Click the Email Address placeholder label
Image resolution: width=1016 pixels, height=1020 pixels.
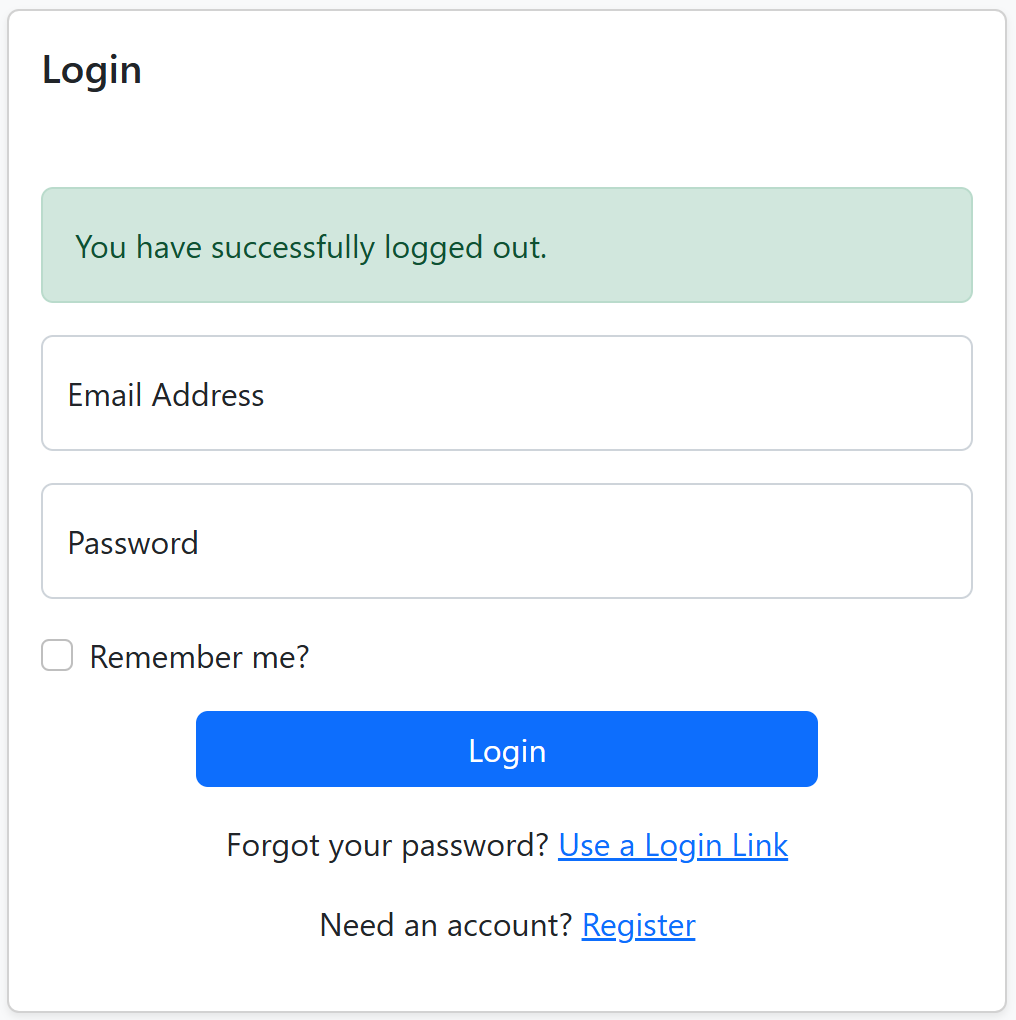[166, 395]
